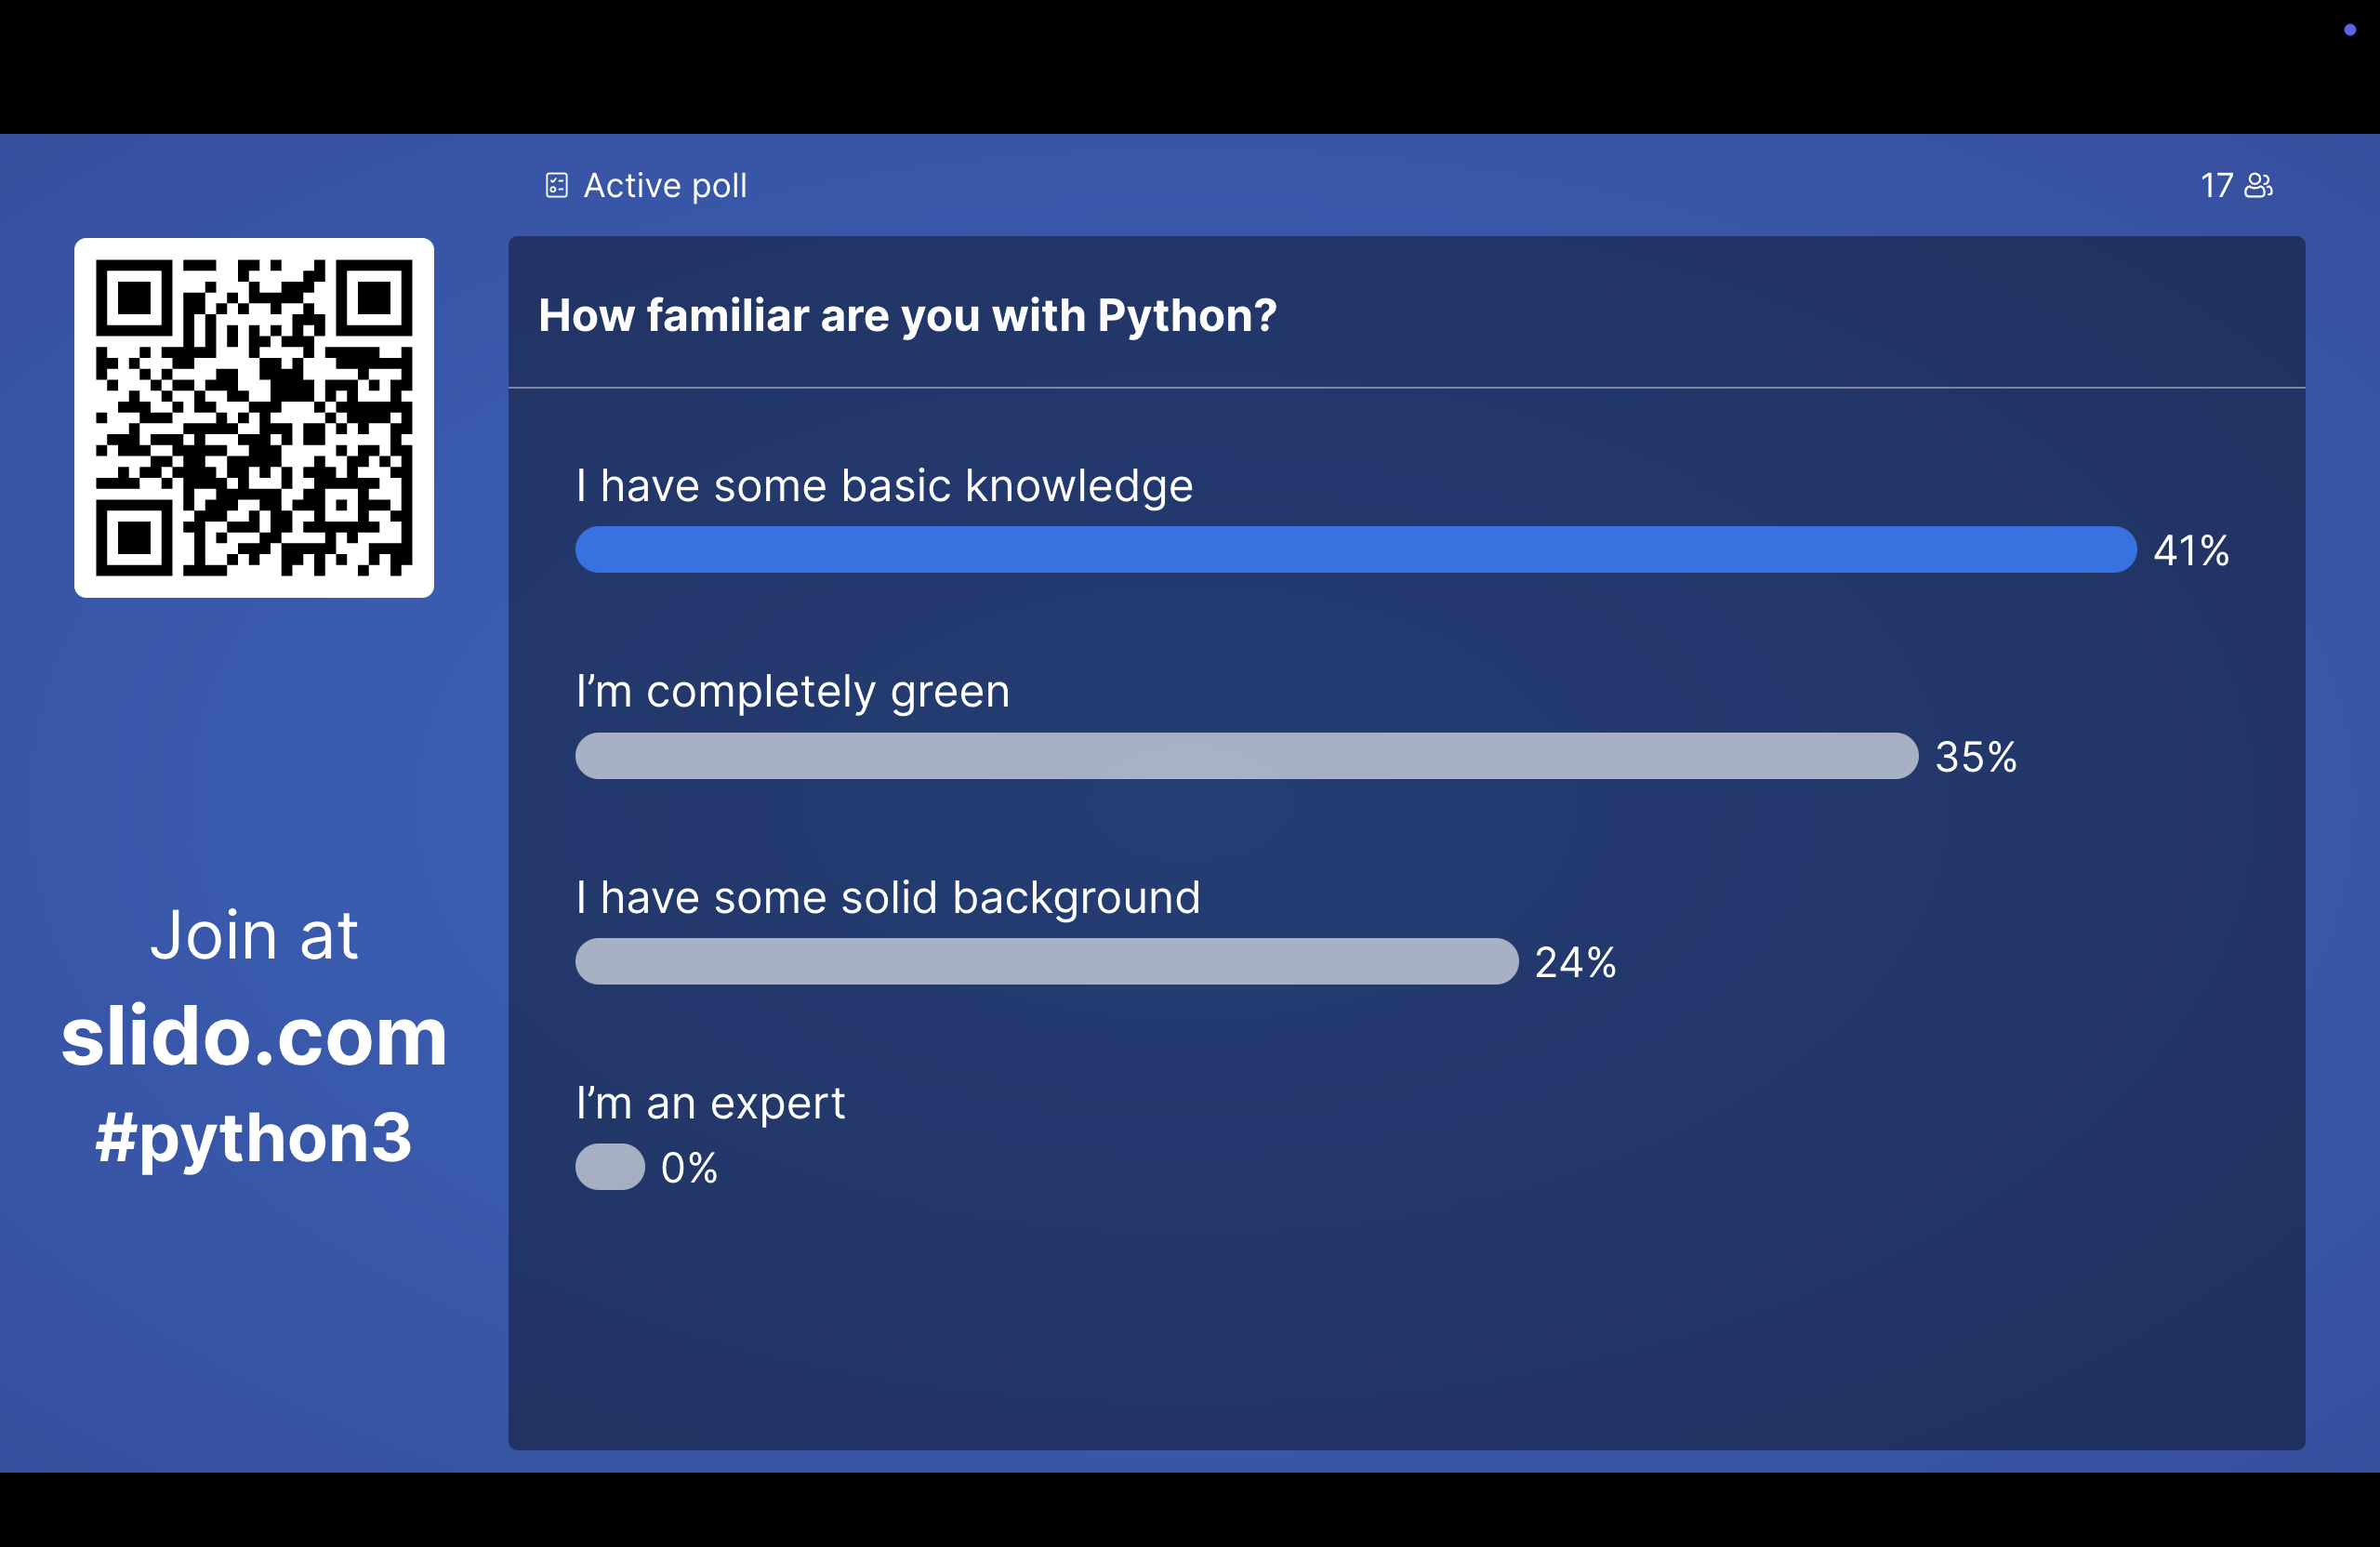Screen dimensions: 2380x1547
Task: Select option 'I'm an expert'
Action: coord(710,1104)
